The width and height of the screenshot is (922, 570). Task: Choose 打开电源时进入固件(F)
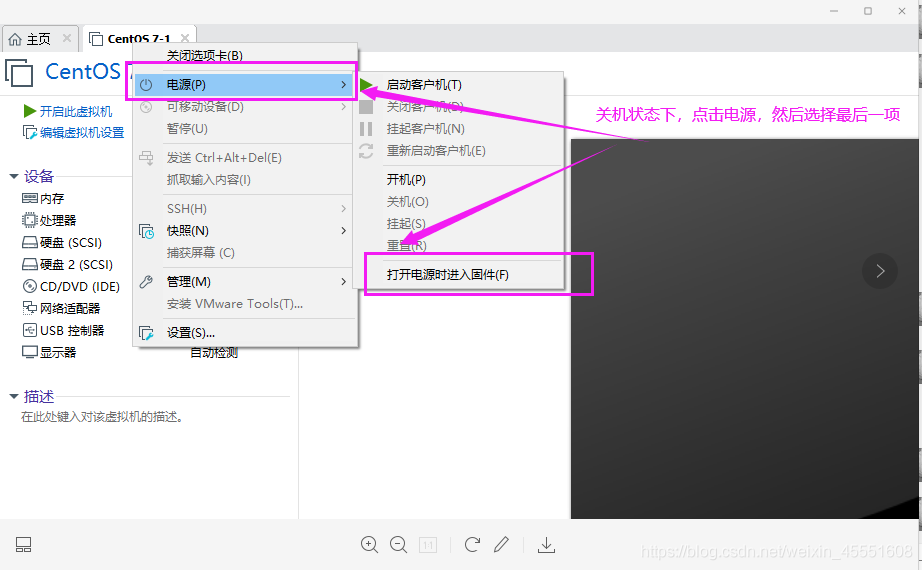pos(447,275)
